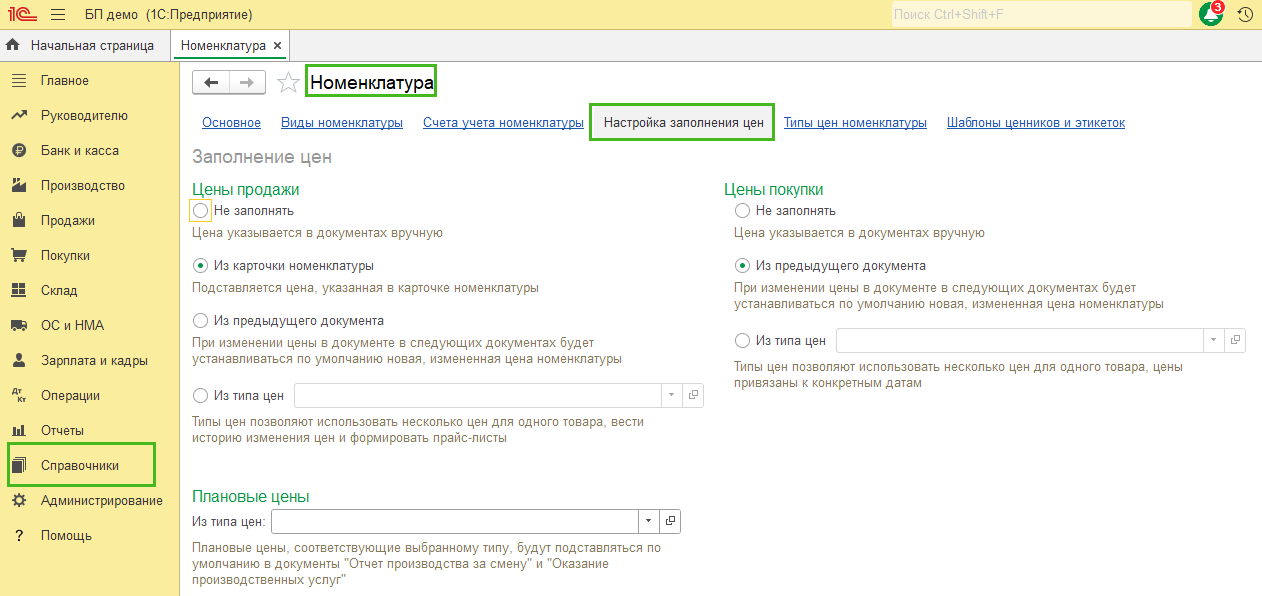Close the Номенклатура tab
The height and width of the screenshot is (596, 1262).
click(x=277, y=46)
